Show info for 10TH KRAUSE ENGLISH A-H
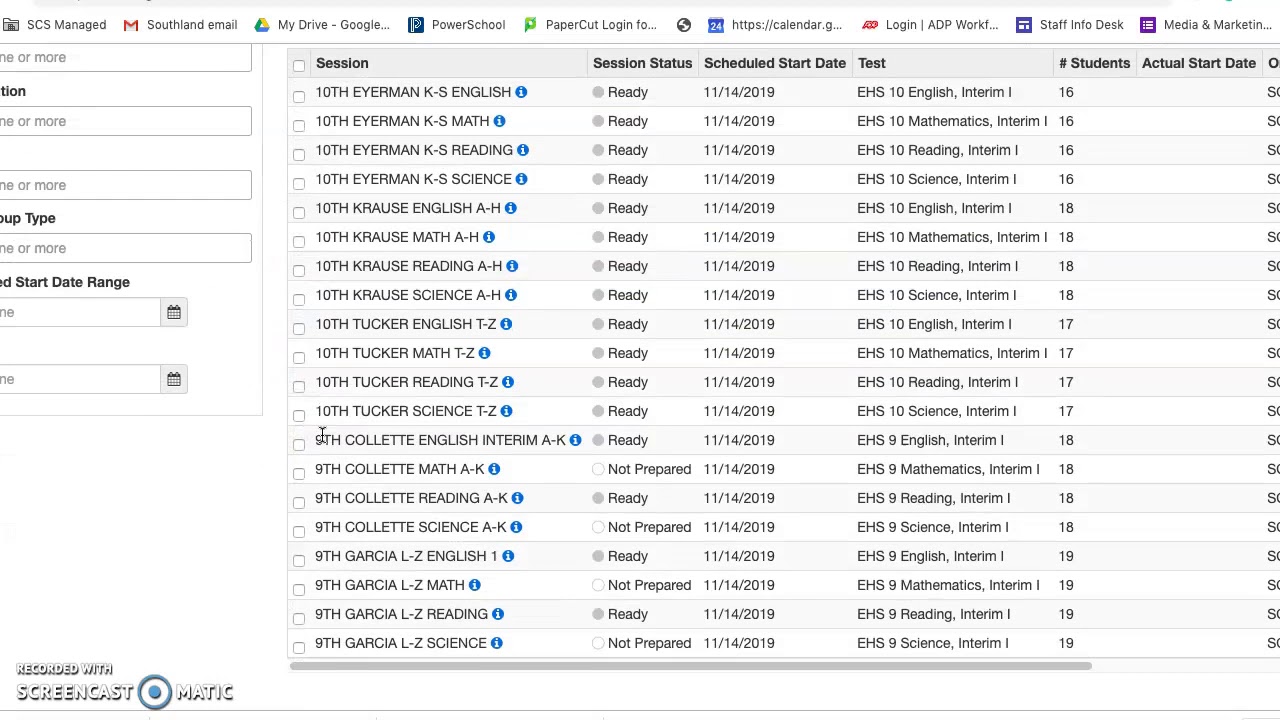 pos(510,208)
